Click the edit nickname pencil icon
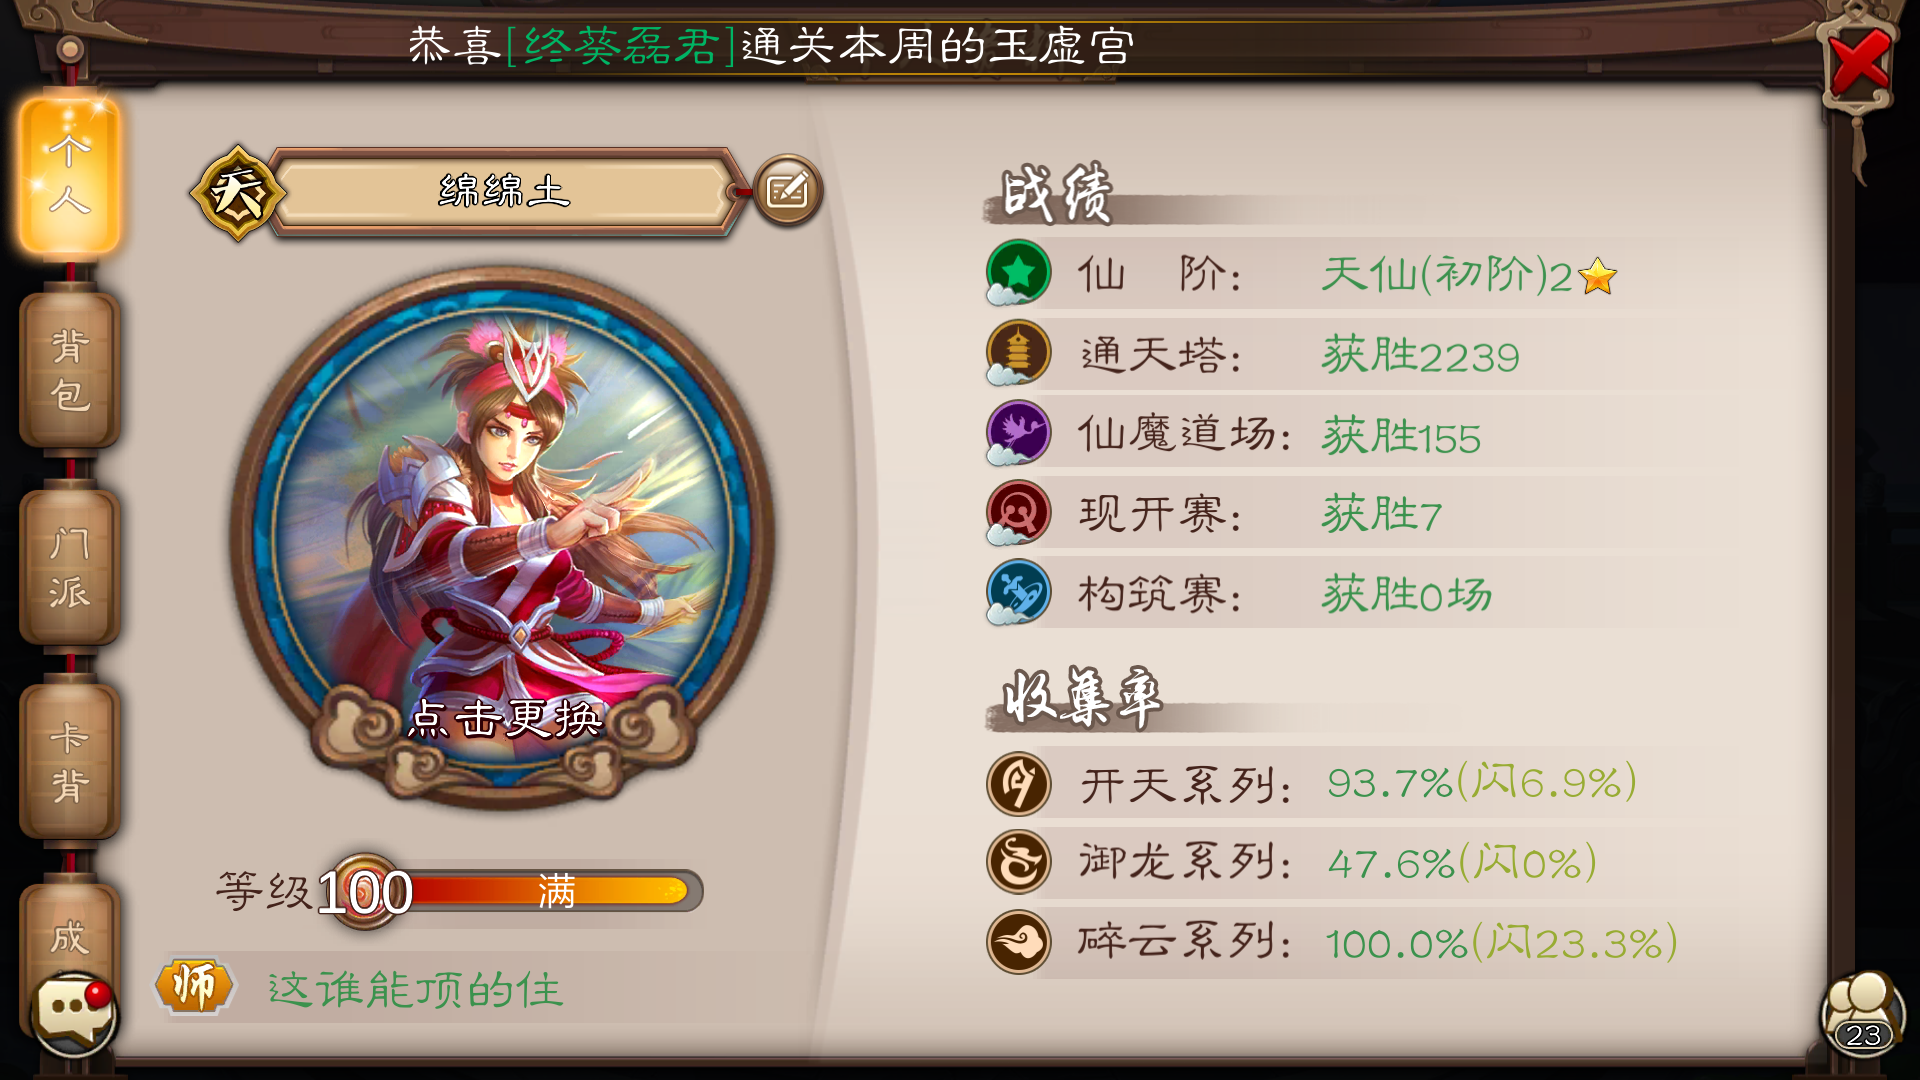 tap(788, 190)
